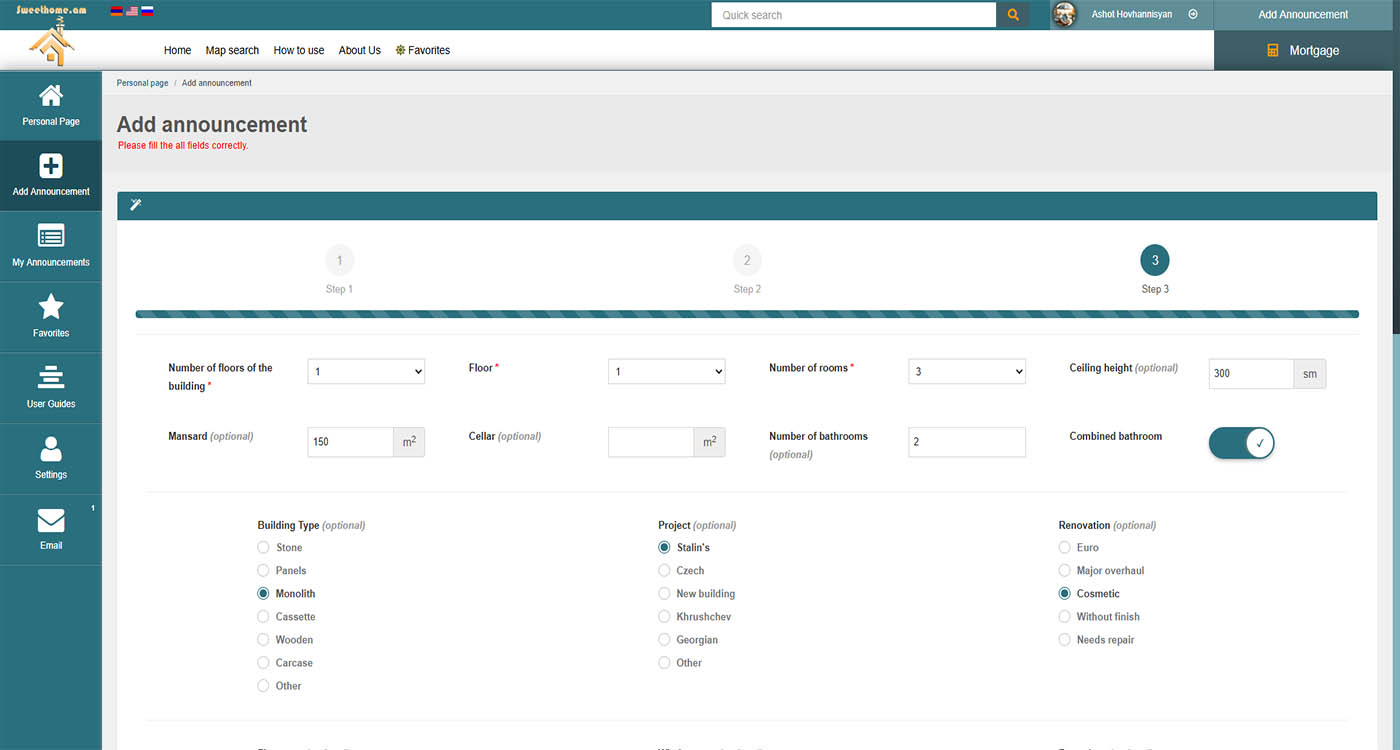
Task: Open Number of floors of building dropdown
Action: [x=366, y=372]
